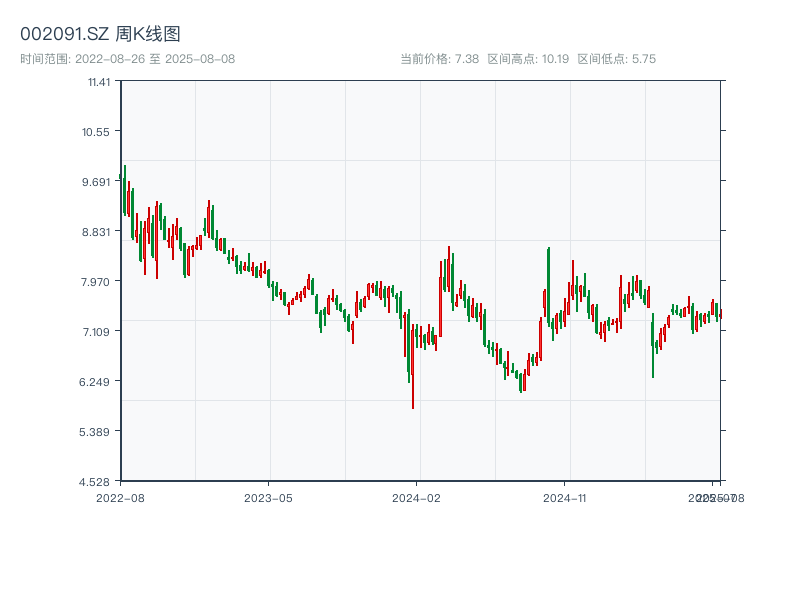800x600 pixels.
Task: Click the 当前价格 7.38 label
Action: tap(440, 59)
